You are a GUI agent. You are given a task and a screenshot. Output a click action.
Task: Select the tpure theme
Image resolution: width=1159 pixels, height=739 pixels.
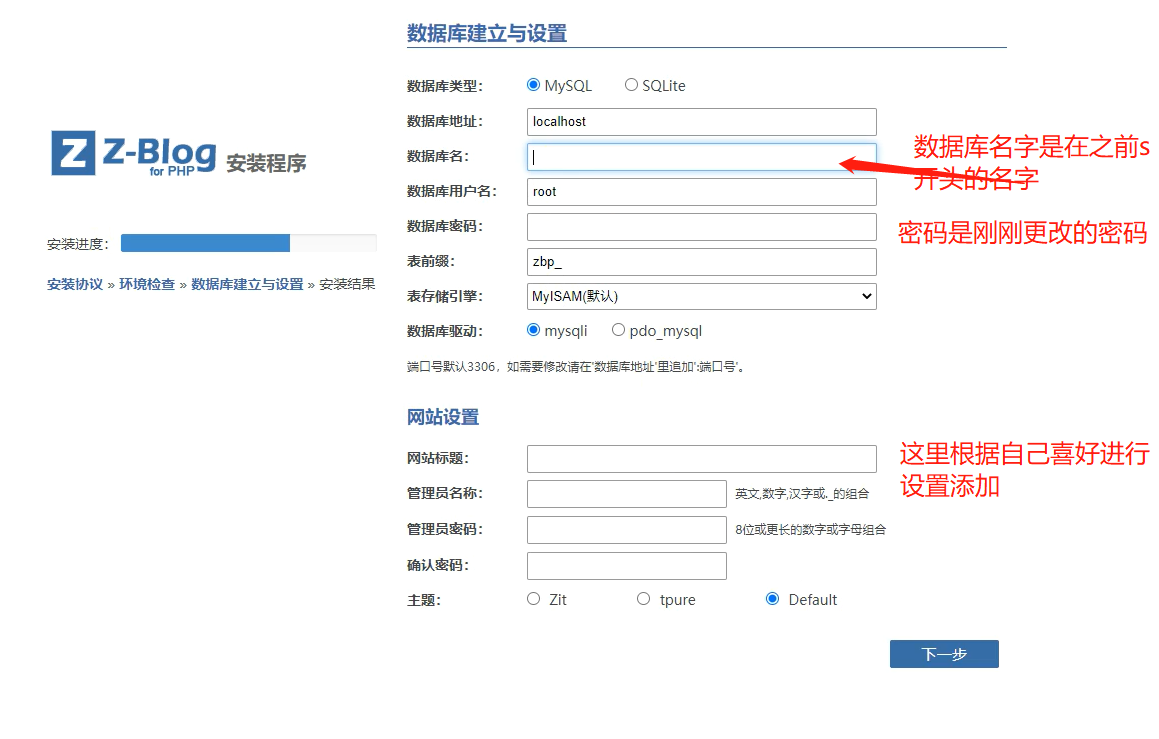click(643, 598)
